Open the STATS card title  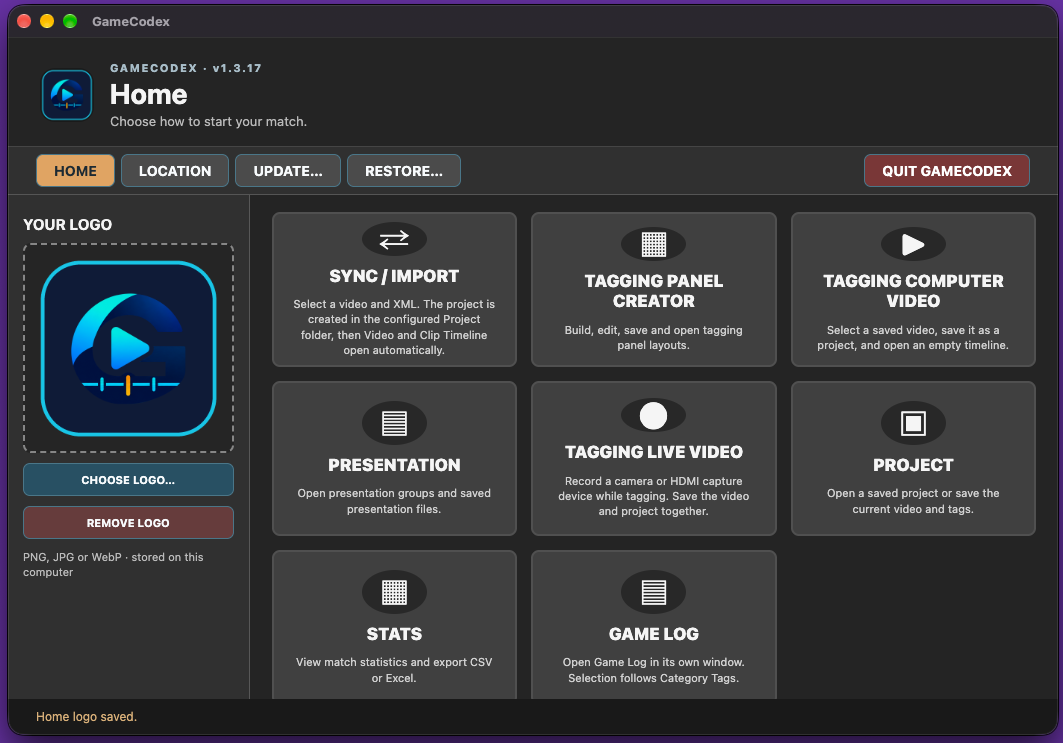(394, 634)
